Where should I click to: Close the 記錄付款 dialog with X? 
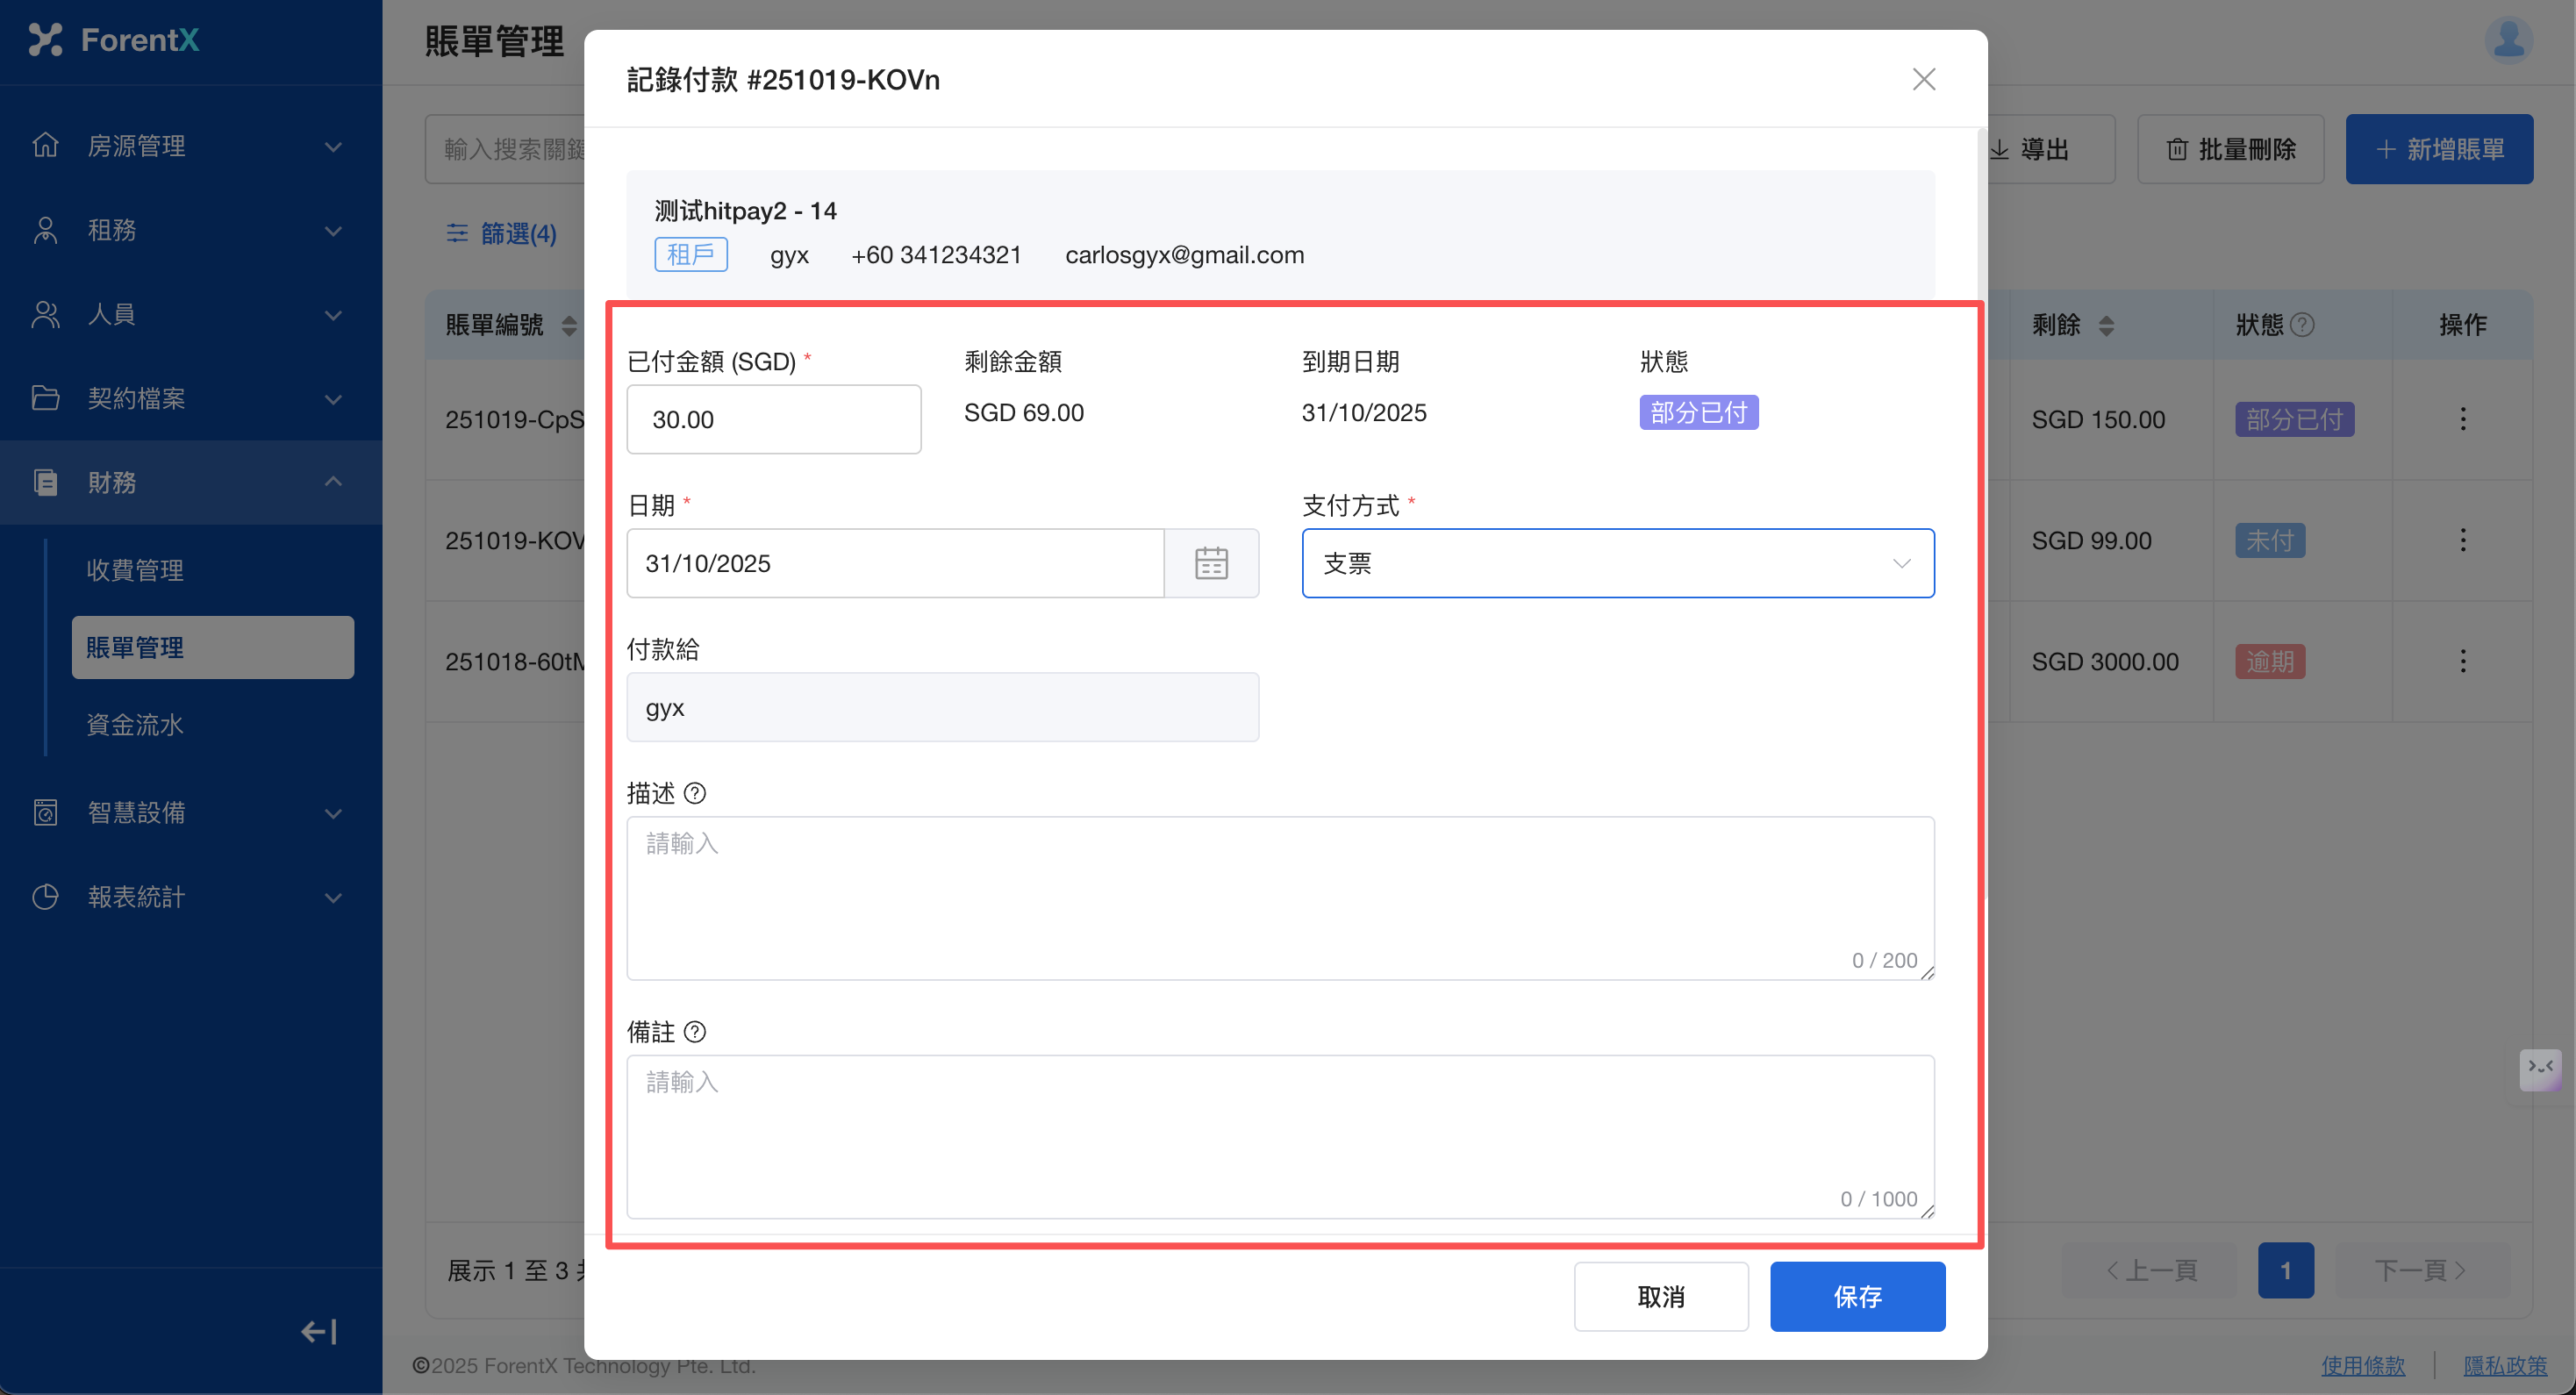tap(1923, 79)
